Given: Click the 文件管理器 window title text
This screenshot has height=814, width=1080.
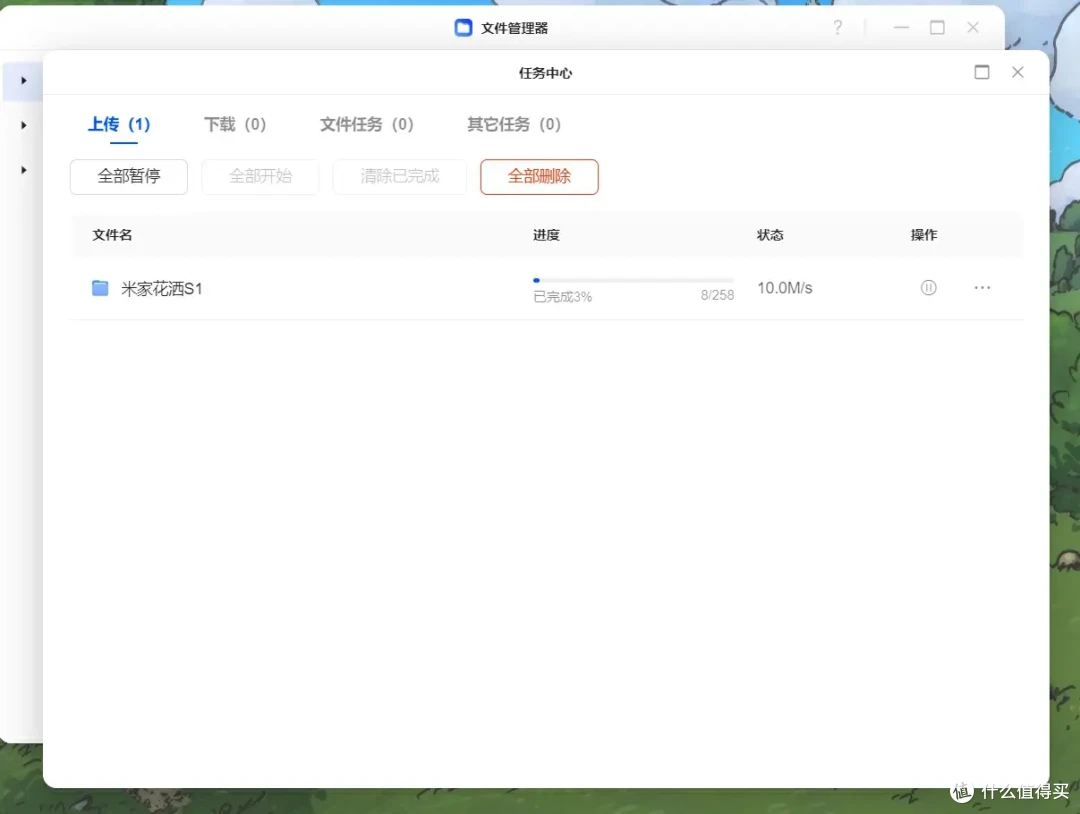Looking at the screenshot, I should click(x=515, y=28).
